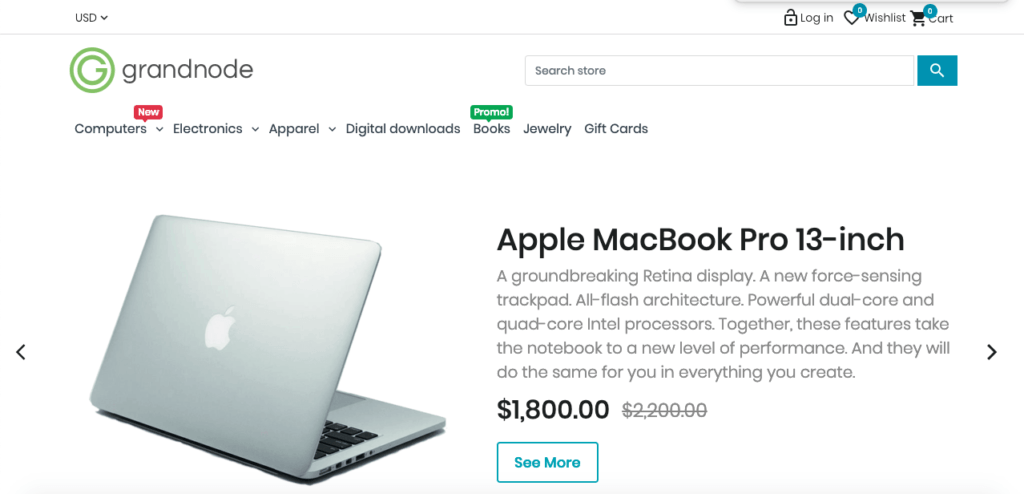Expand the Apparel menu chevron
Screen dimensions: 1024x494
332,129
